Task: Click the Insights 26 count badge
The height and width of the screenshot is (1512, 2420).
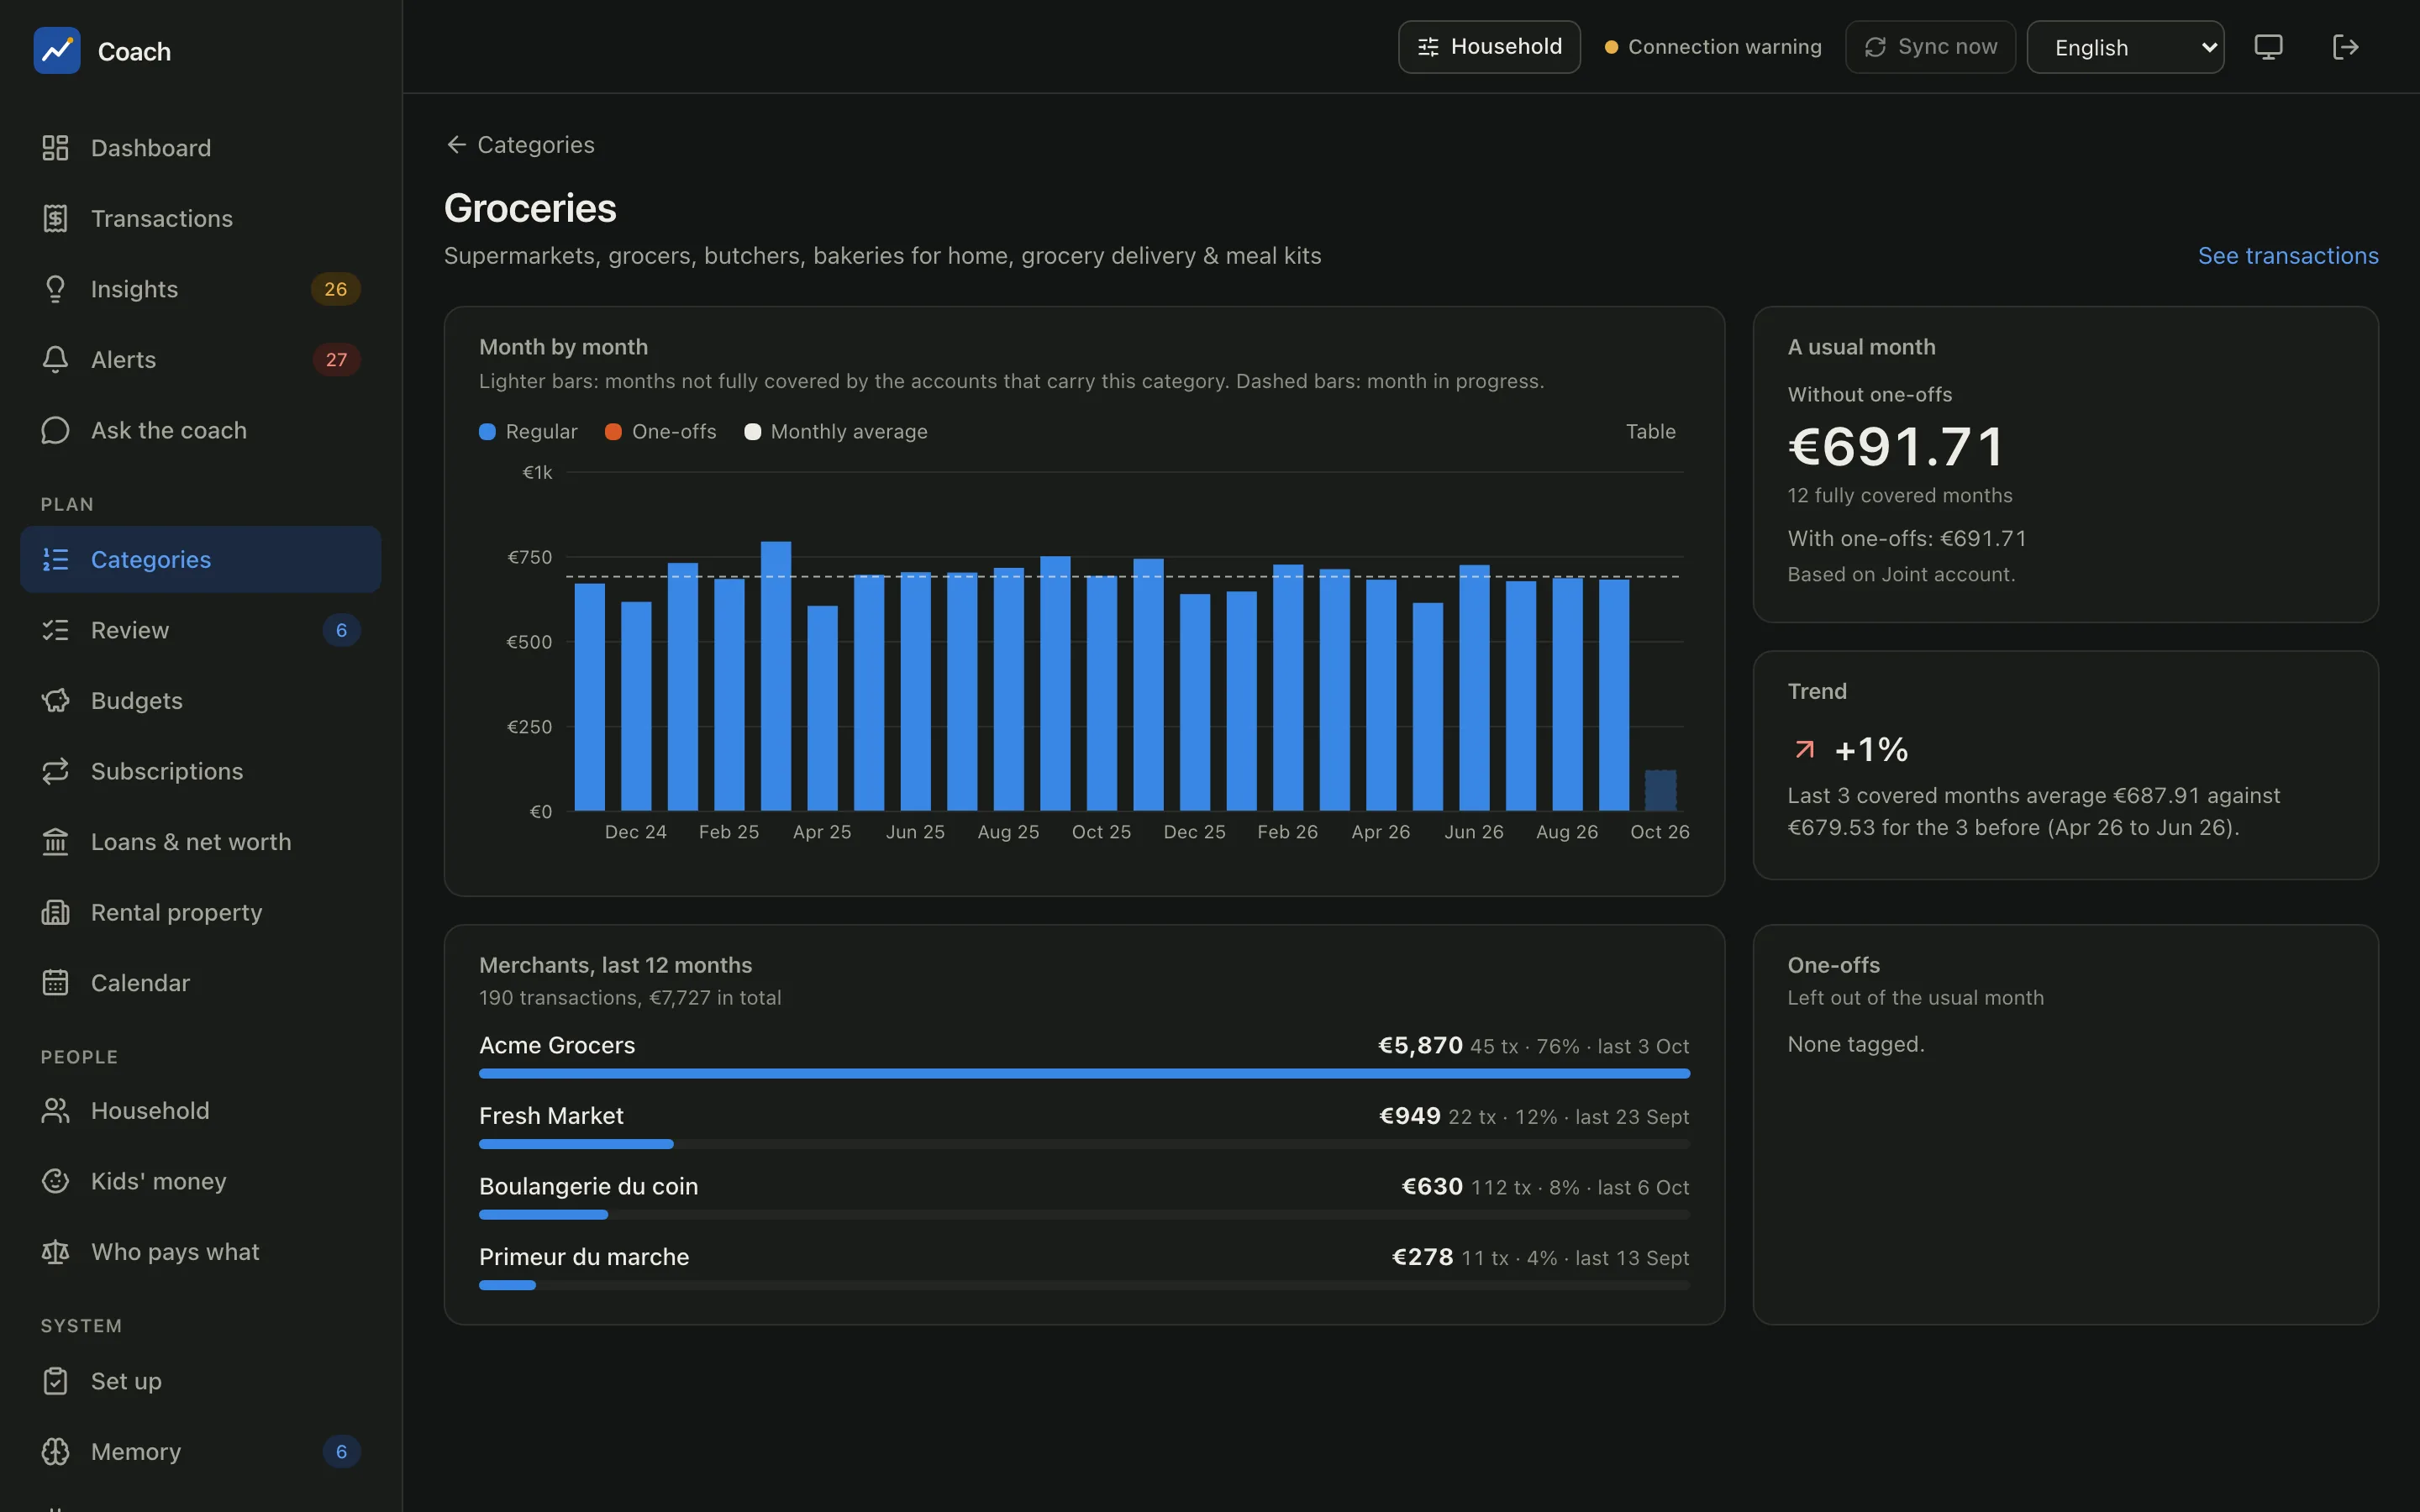Action: (335, 289)
